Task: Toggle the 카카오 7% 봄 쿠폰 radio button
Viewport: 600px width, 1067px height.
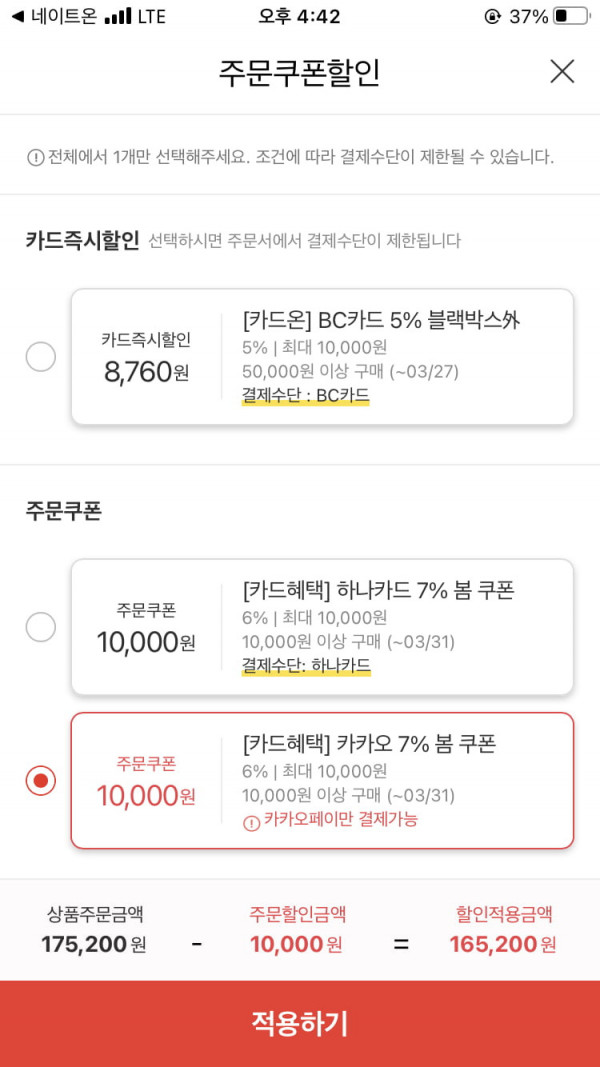Action: (x=41, y=781)
